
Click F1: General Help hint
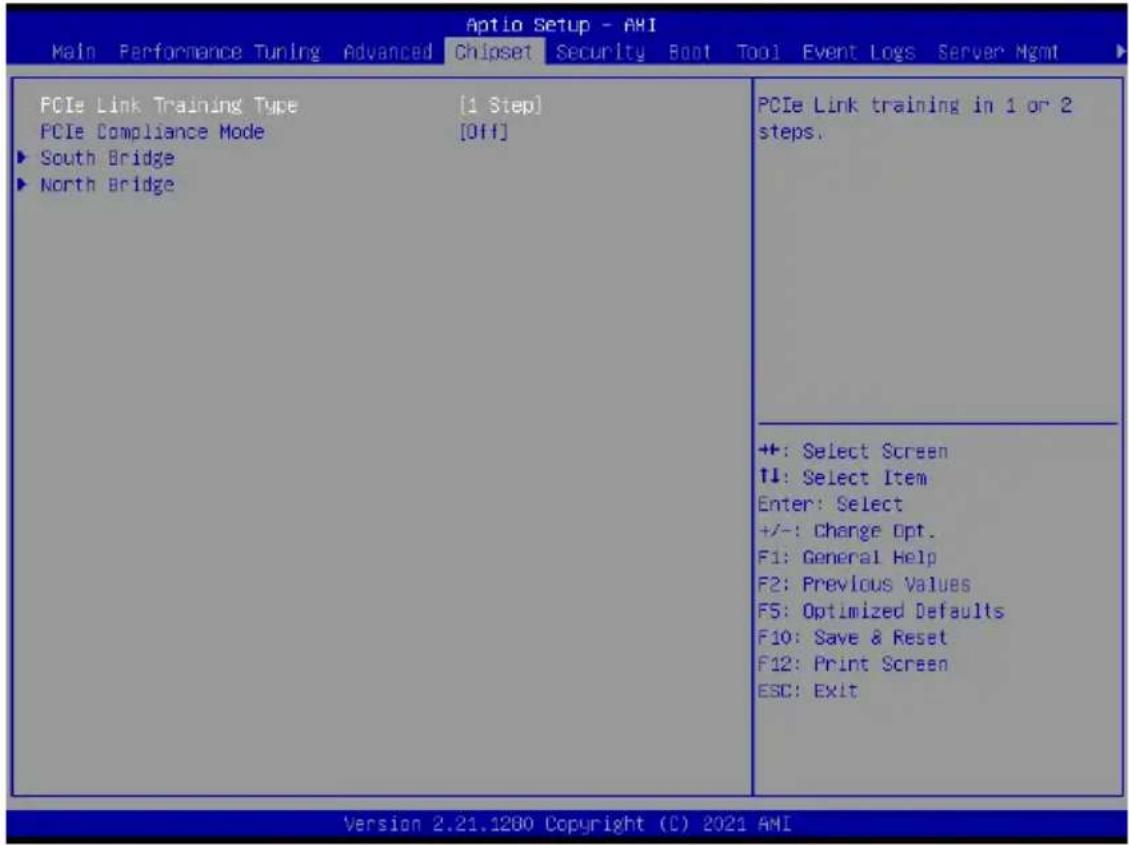pyautogui.click(x=847, y=558)
